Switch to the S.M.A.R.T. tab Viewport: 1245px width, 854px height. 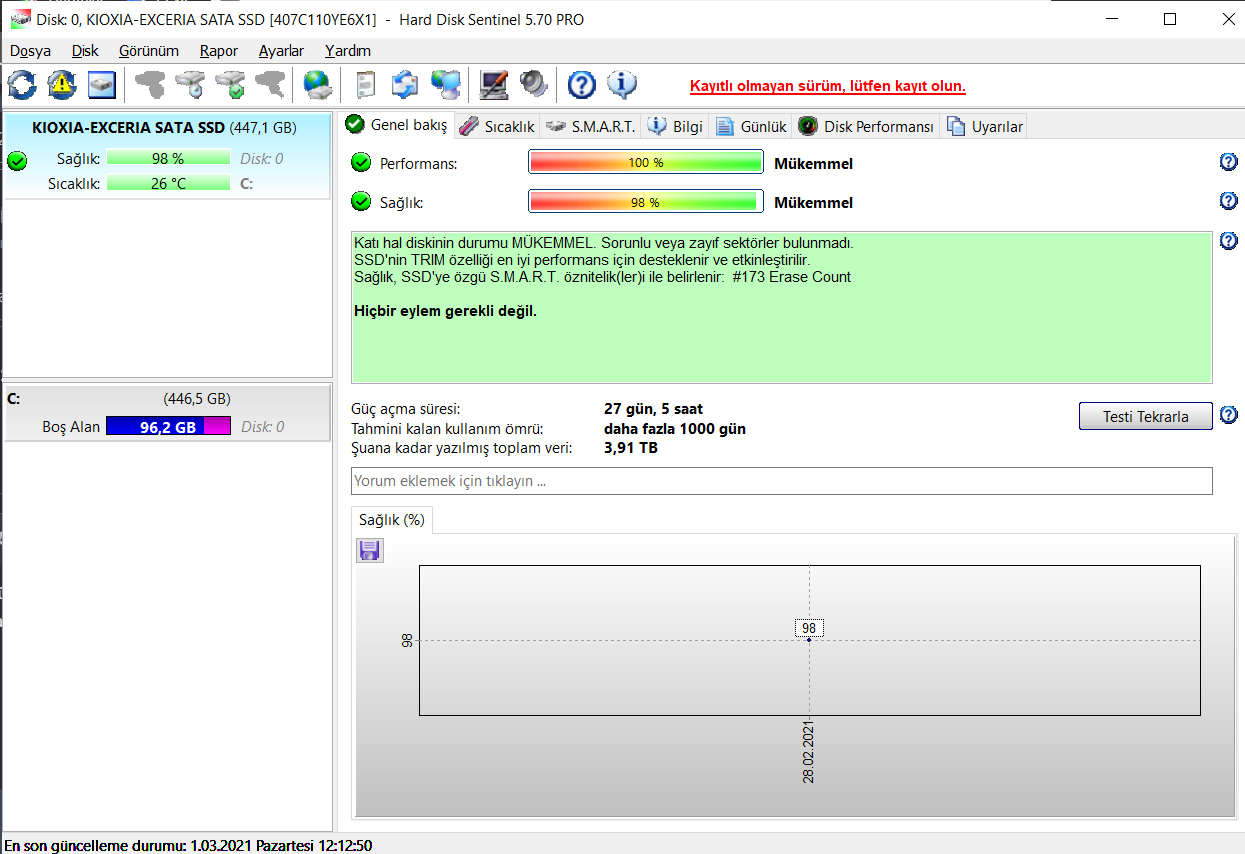tap(591, 127)
